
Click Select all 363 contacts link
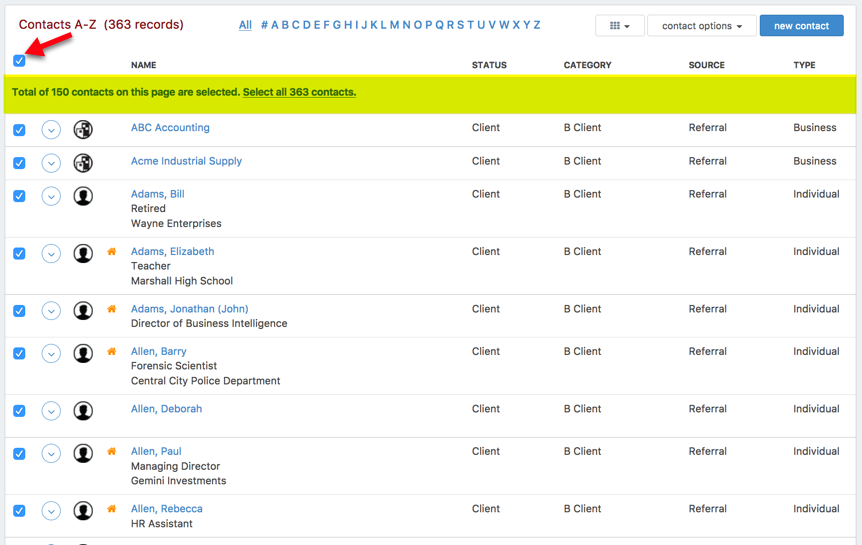point(300,92)
